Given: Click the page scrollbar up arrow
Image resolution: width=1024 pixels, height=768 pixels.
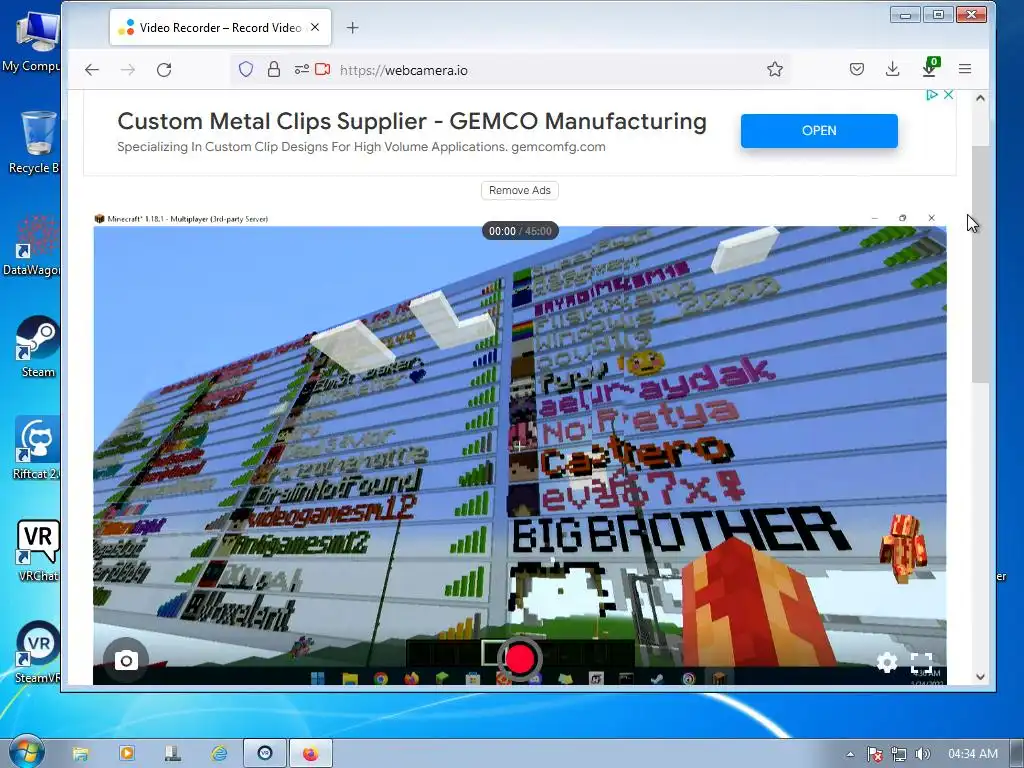Looking at the screenshot, I should tap(980, 98).
